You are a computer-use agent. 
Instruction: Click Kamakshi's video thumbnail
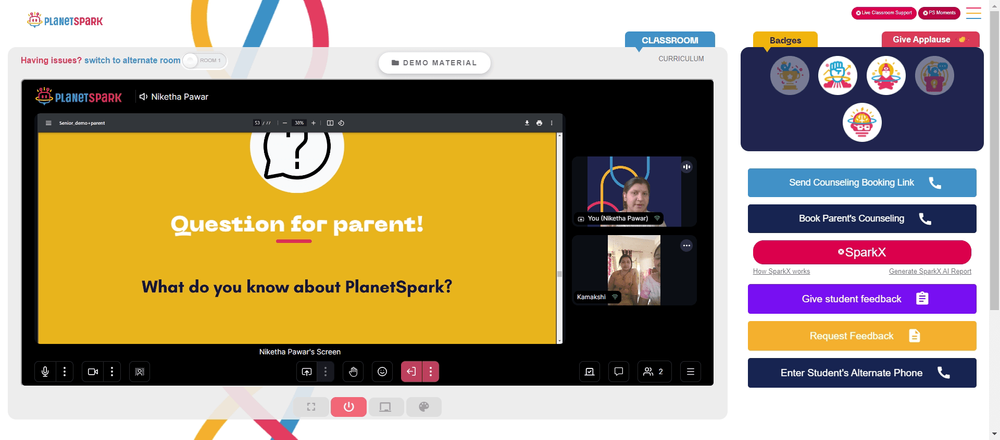click(634, 270)
